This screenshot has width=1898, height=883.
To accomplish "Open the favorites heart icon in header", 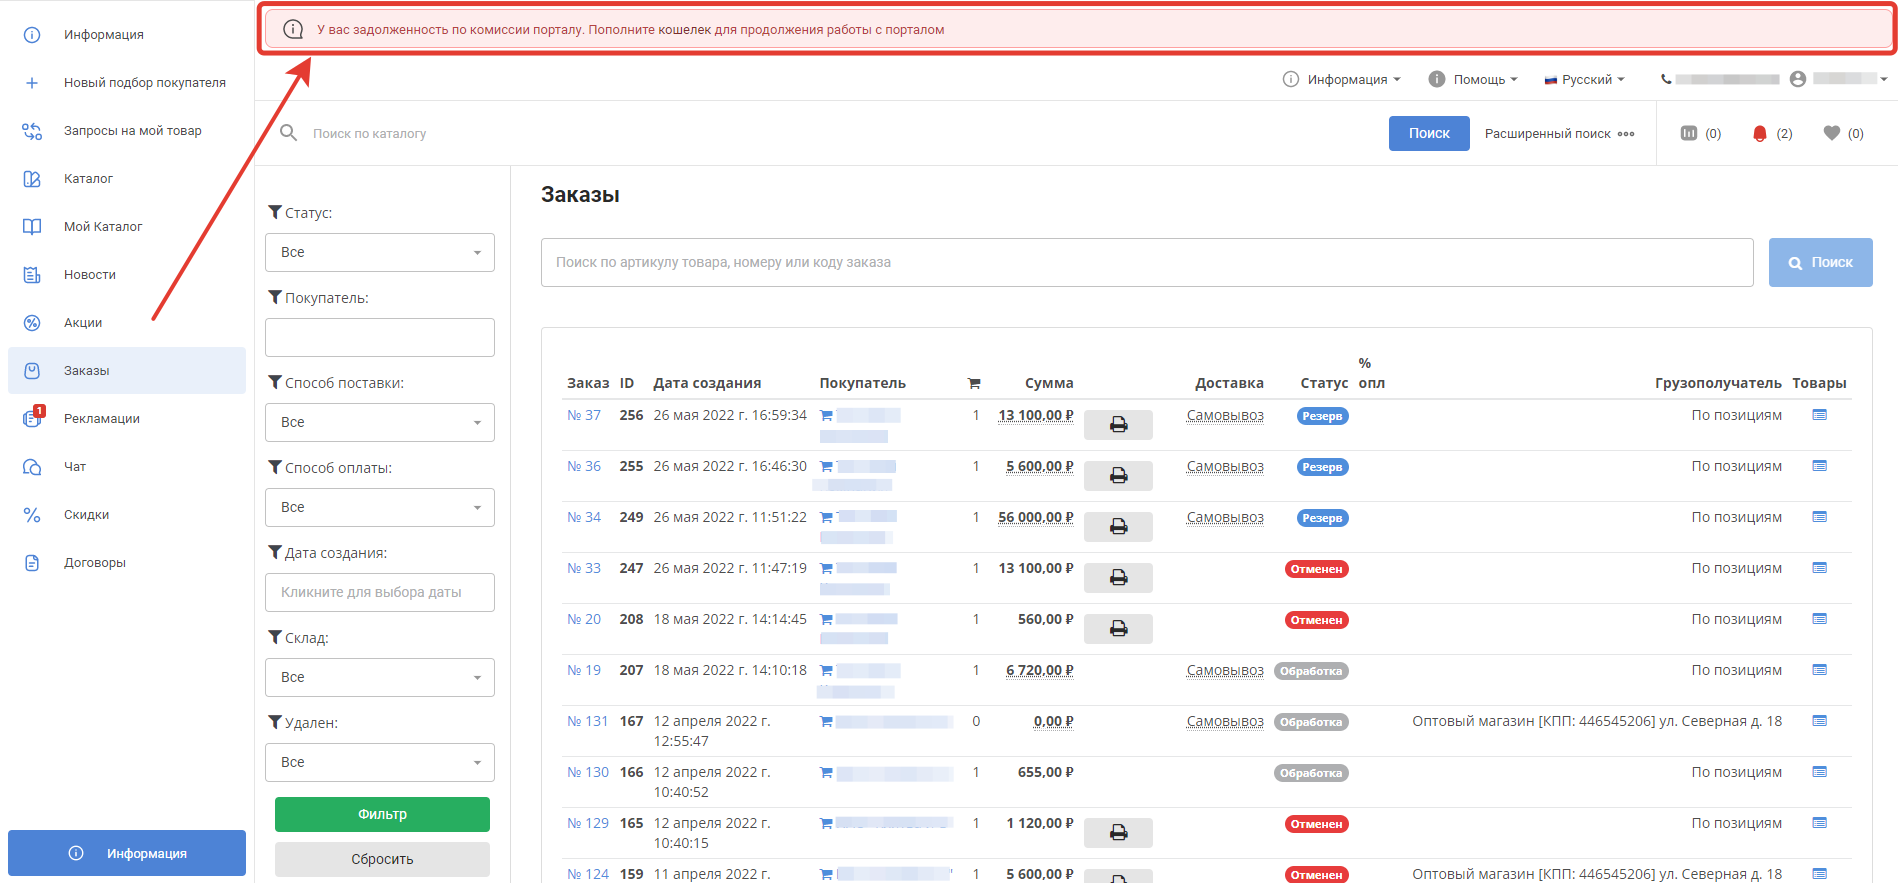I will pyautogui.click(x=1831, y=133).
